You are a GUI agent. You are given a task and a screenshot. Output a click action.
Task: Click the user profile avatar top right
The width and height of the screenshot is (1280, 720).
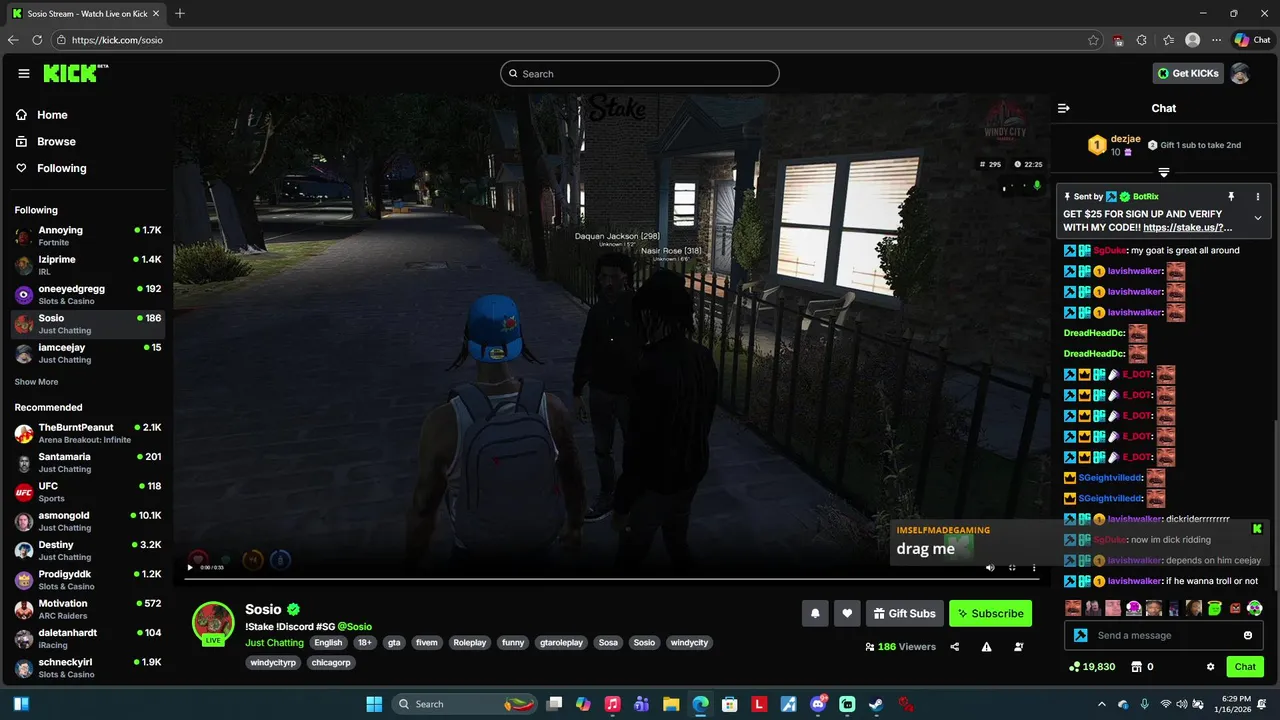pyautogui.click(x=1240, y=73)
